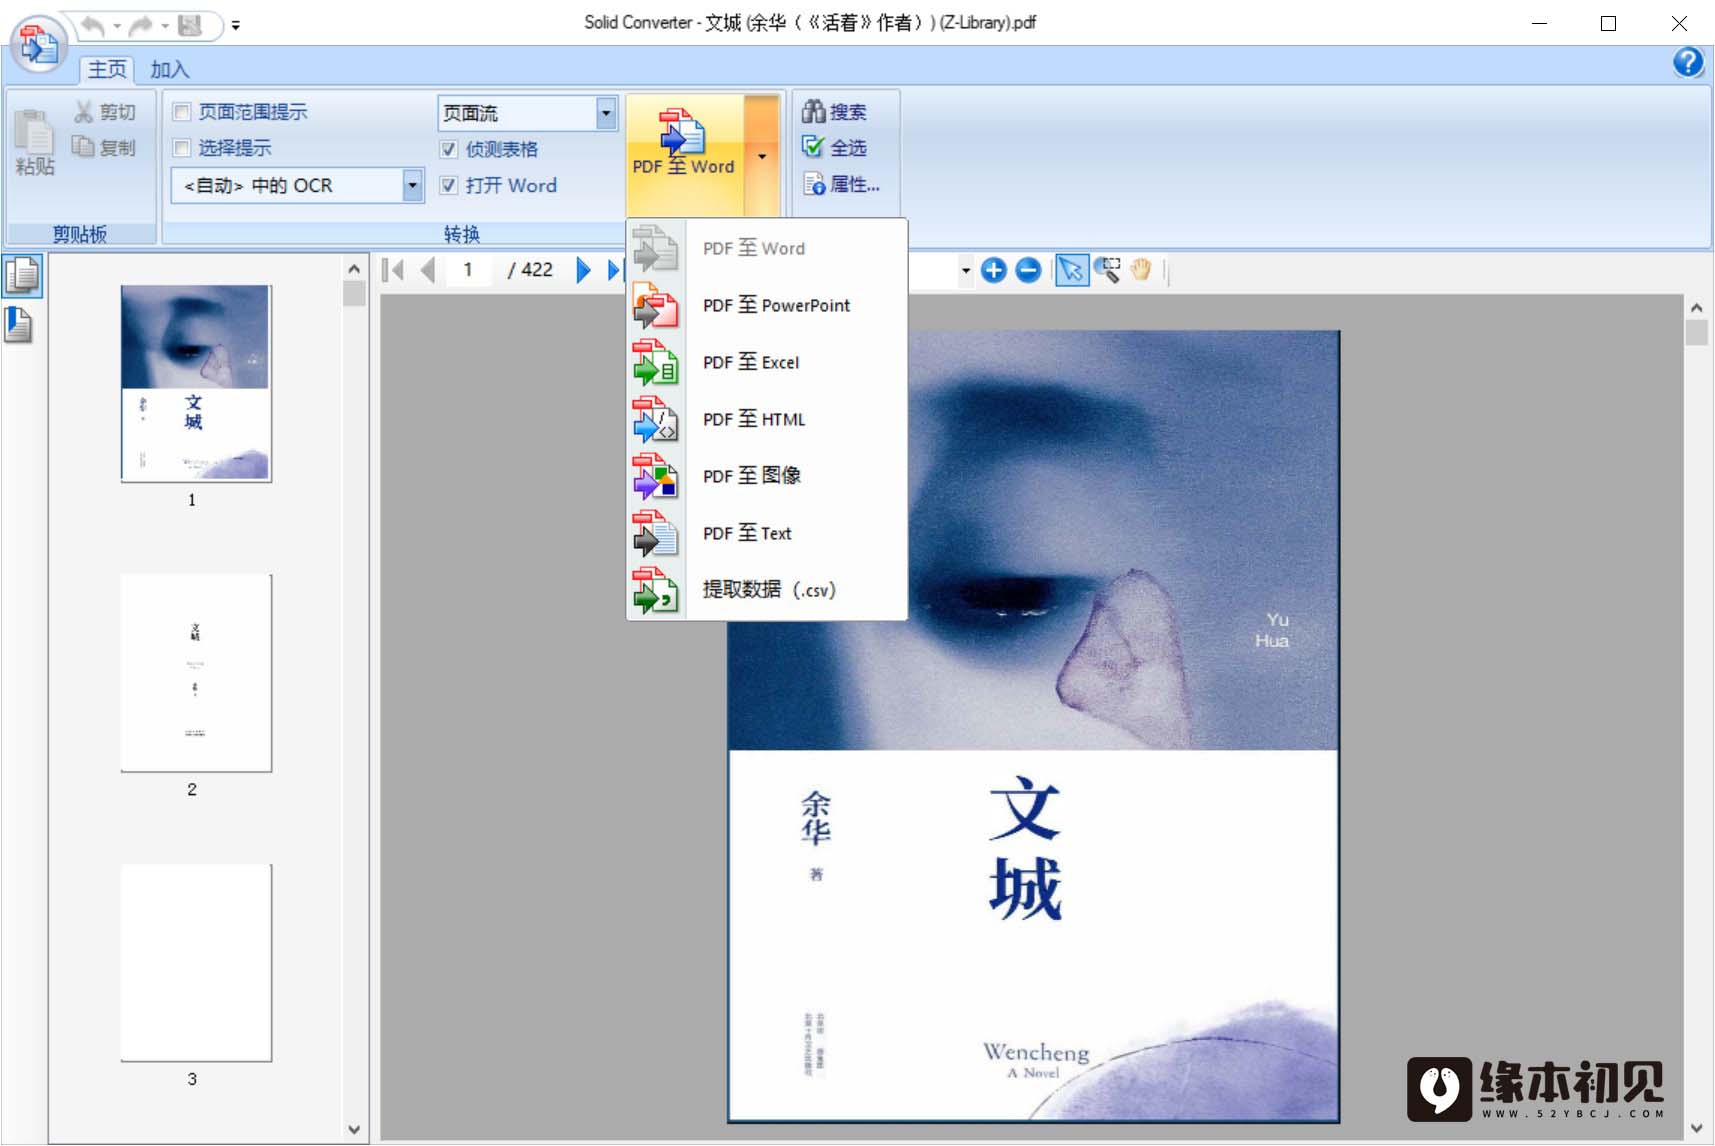Click document view scroll up arrow

click(1697, 307)
